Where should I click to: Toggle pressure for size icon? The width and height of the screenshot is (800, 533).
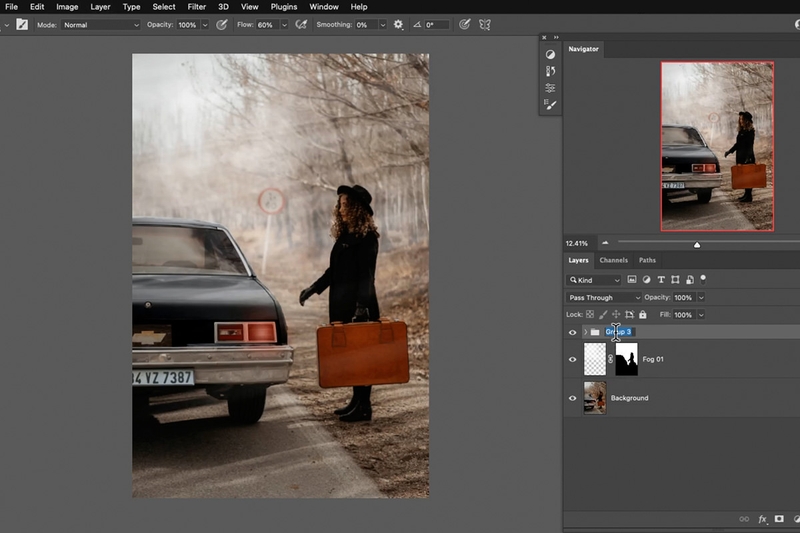464,24
